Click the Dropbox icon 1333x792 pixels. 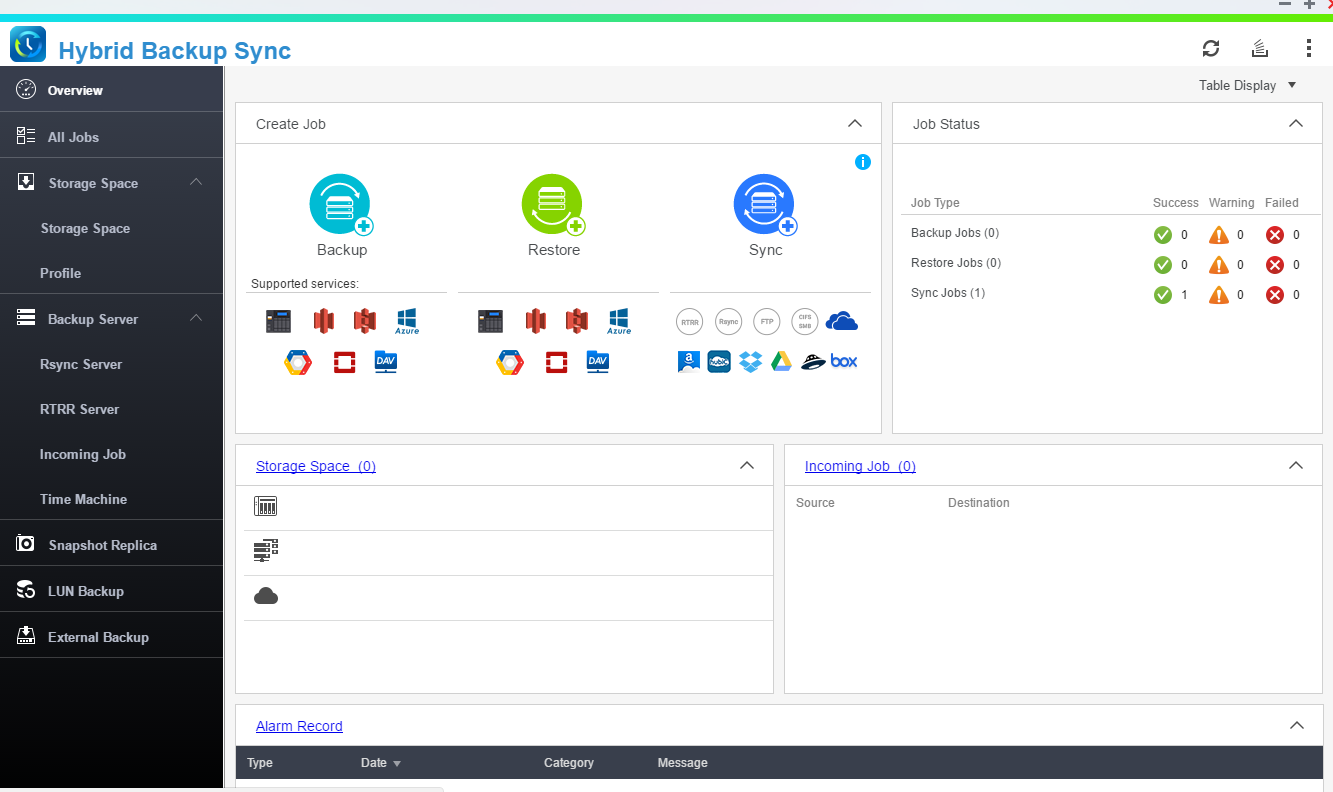750,362
